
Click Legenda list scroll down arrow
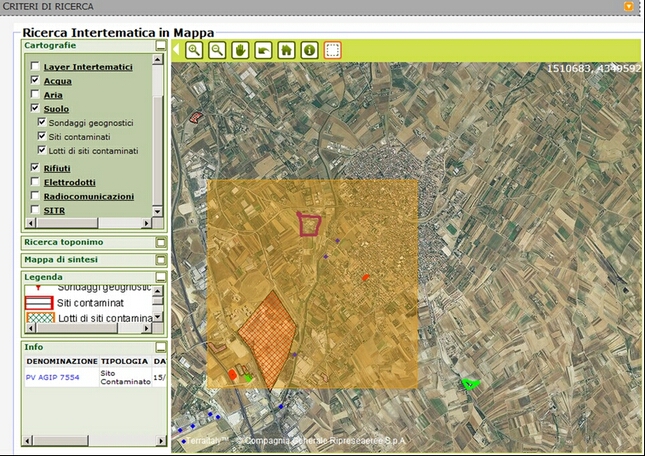(x=158, y=317)
